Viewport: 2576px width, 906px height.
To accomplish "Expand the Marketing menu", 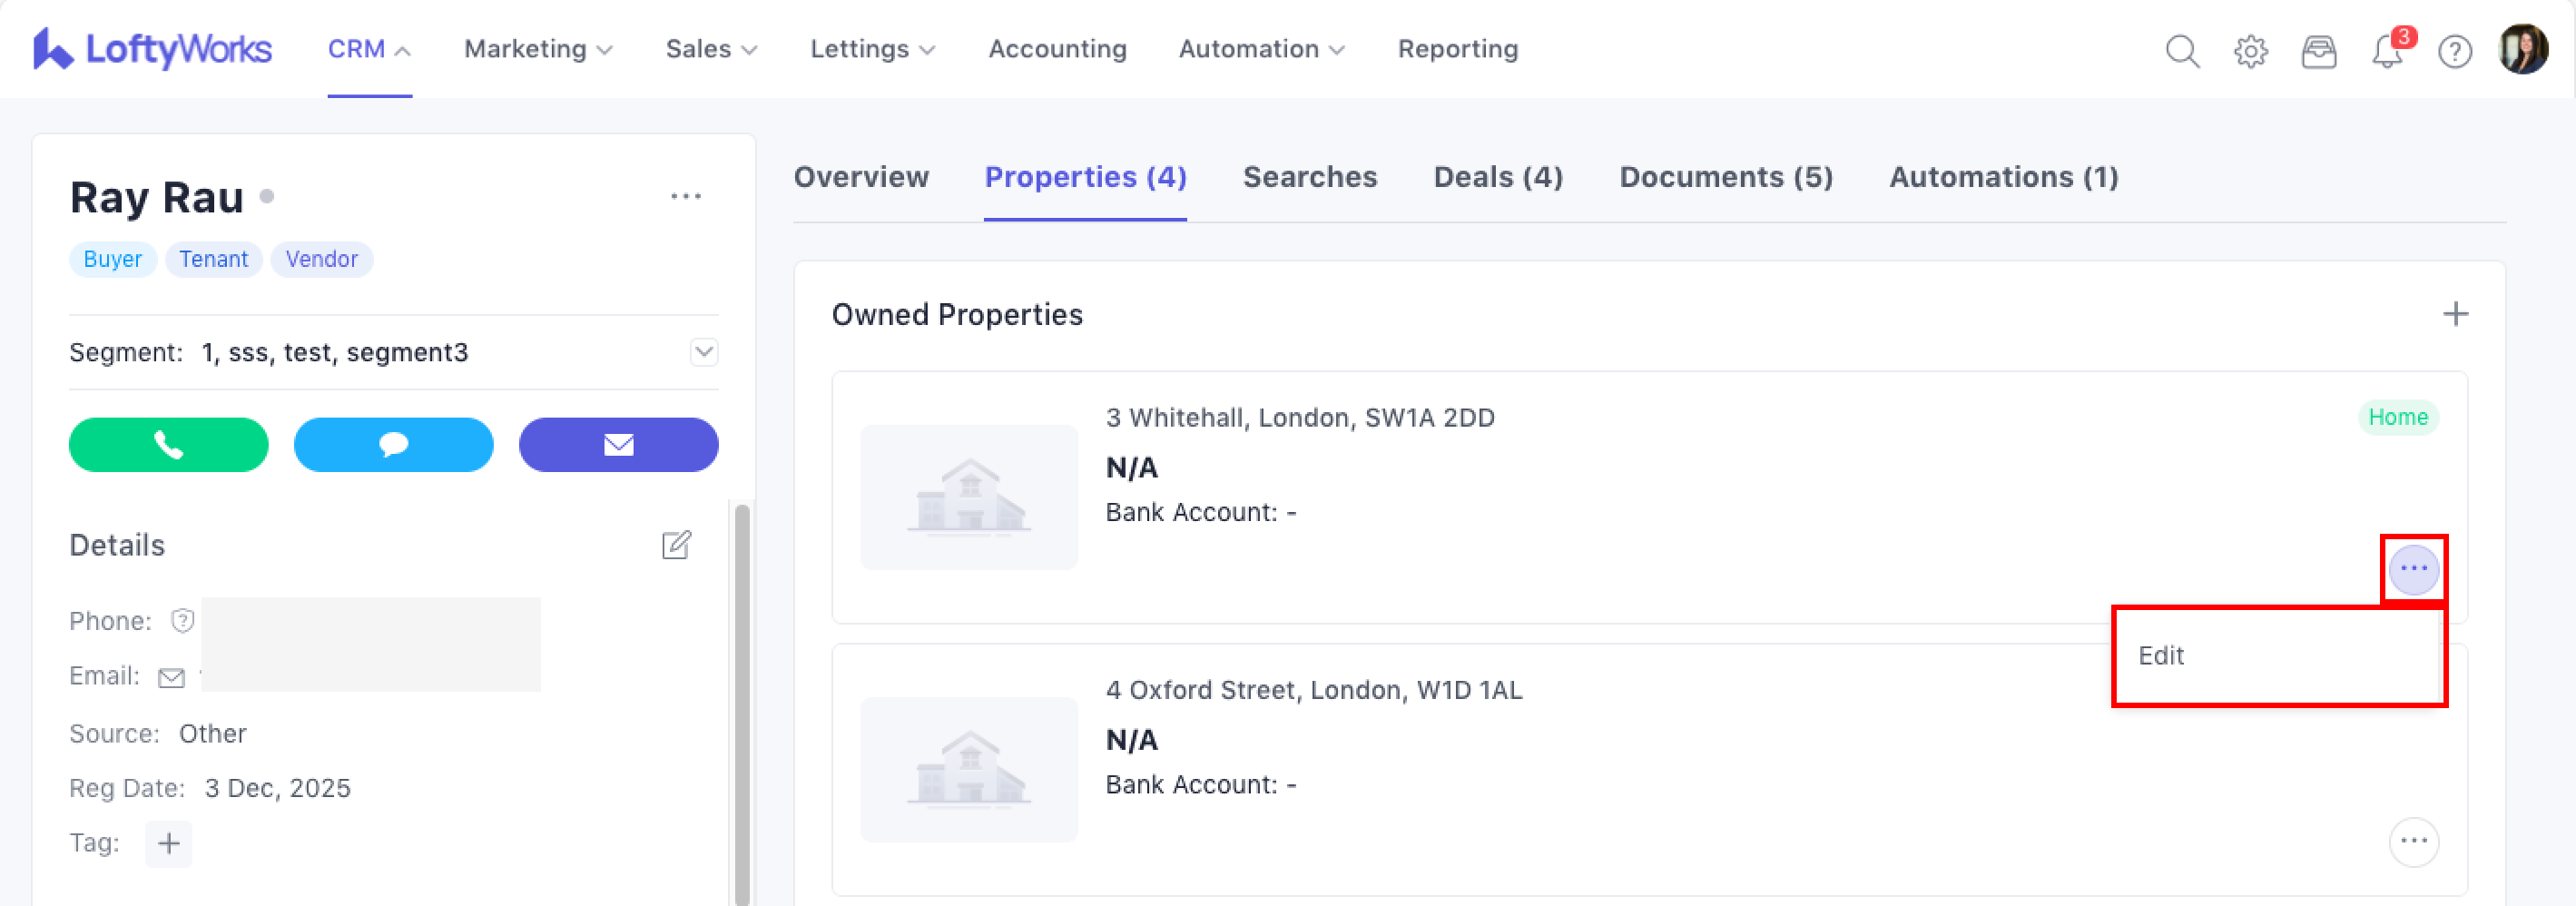I will click(x=538, y=49).
